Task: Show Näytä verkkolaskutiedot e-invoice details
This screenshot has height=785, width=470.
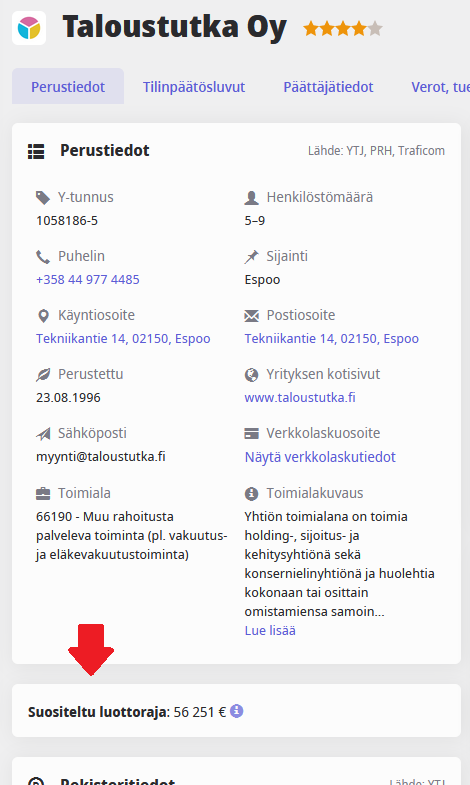Action: click(320, 457)
